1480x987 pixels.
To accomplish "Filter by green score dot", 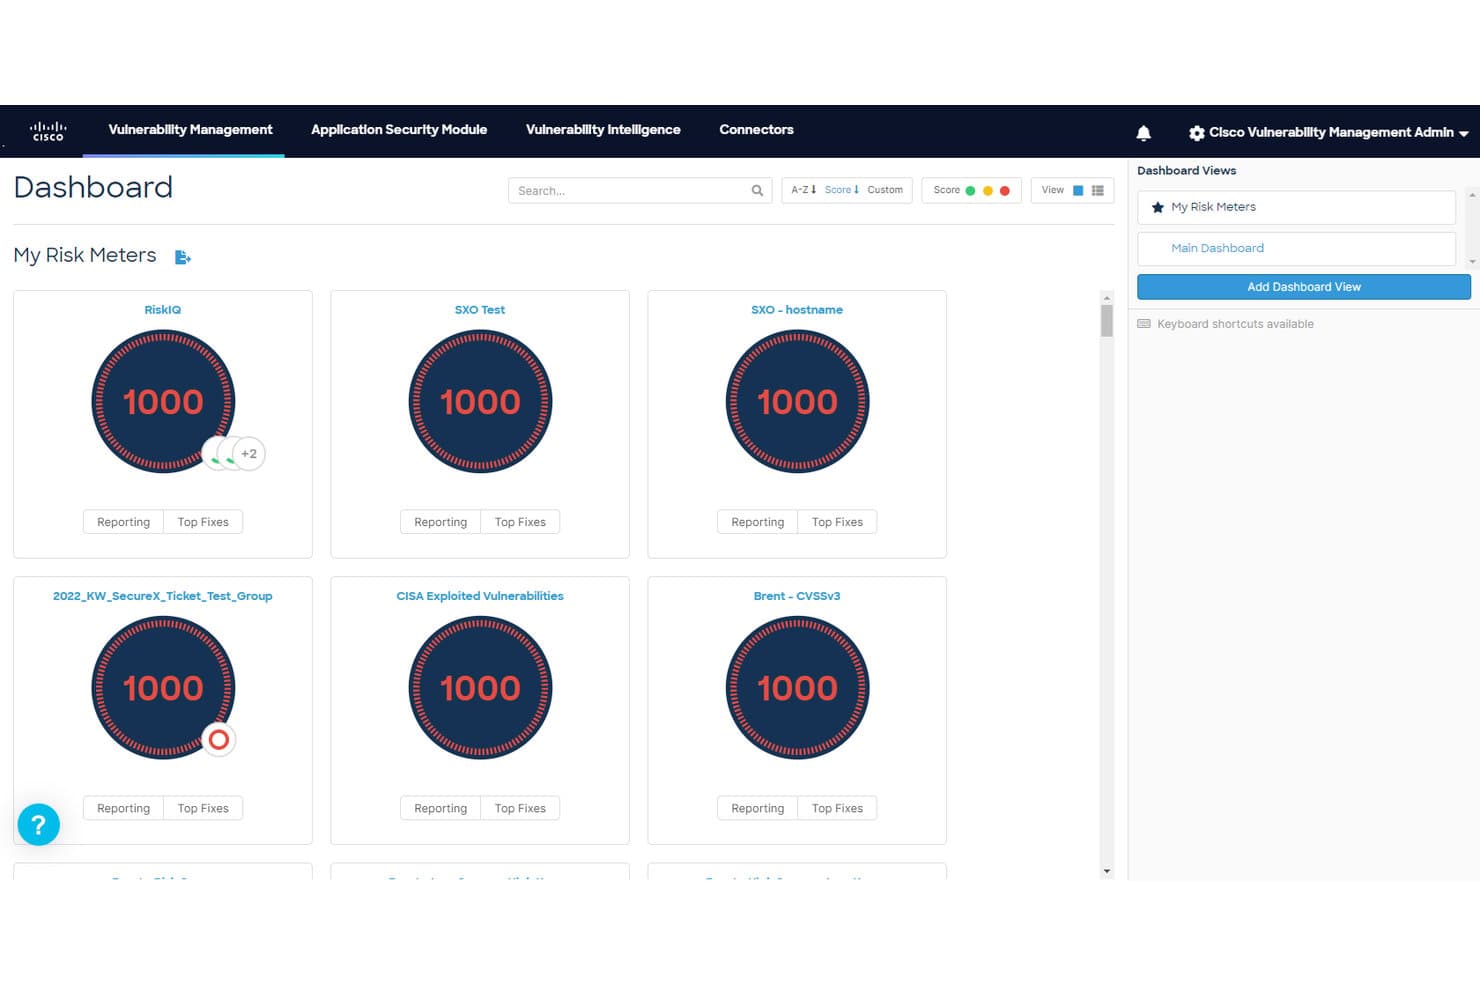I will (970, 191).
